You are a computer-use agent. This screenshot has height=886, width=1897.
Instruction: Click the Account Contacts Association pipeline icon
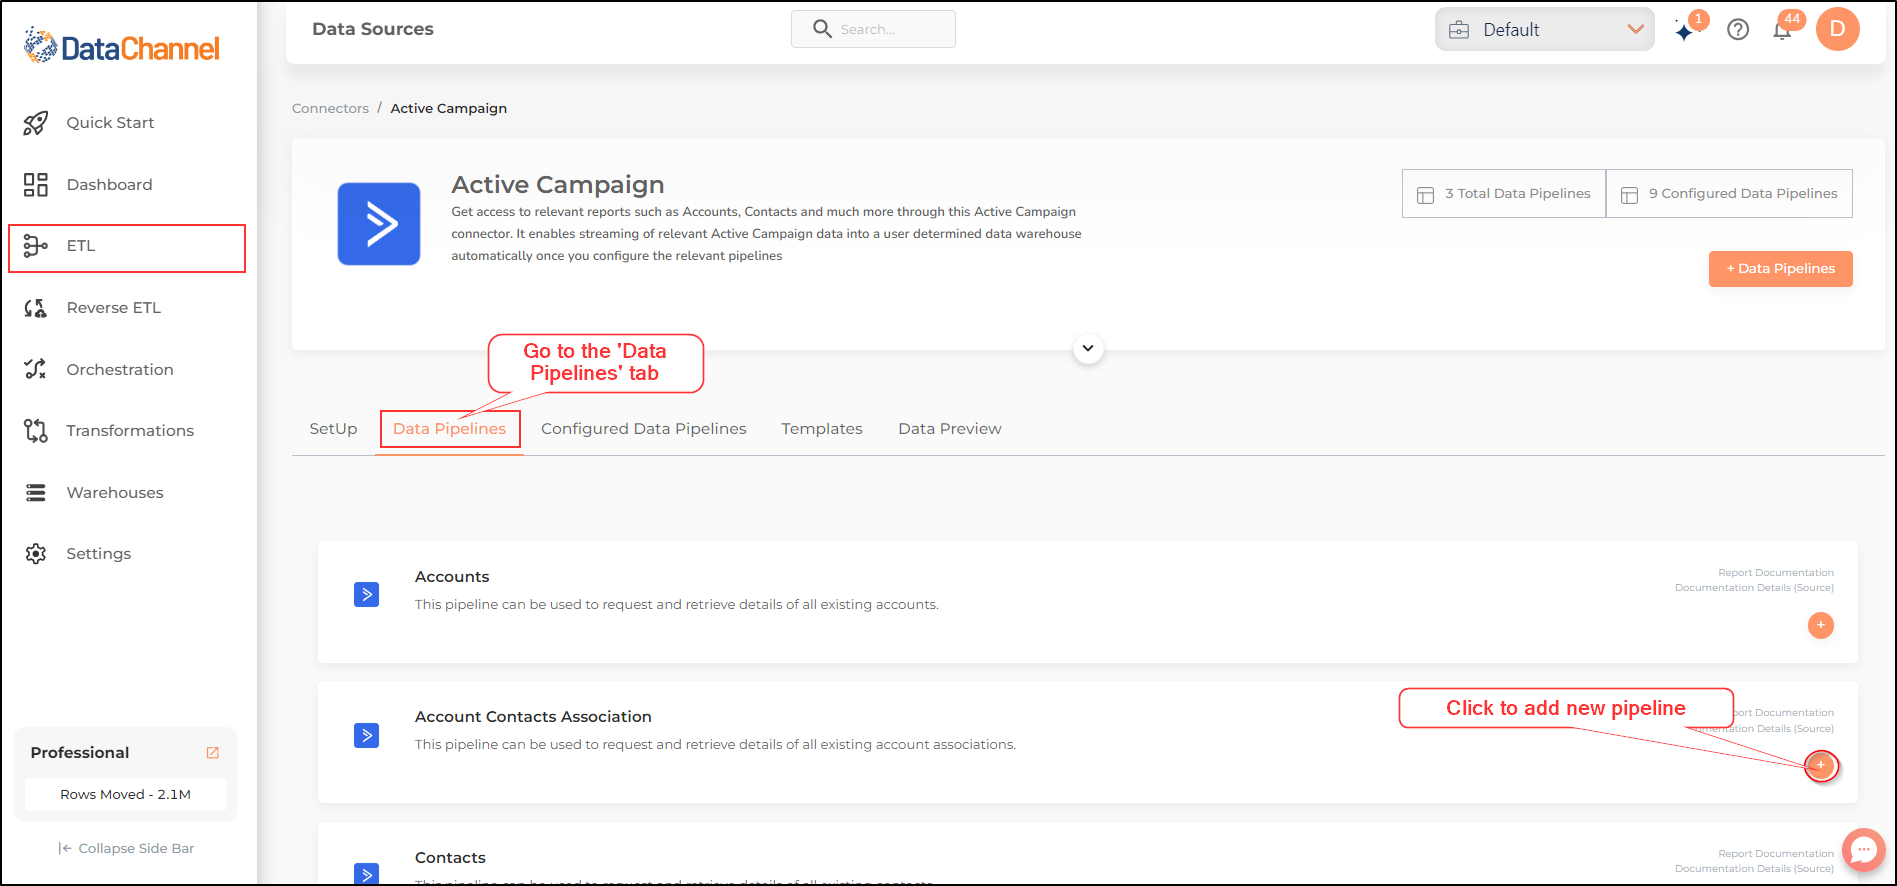tap(367, 736)
